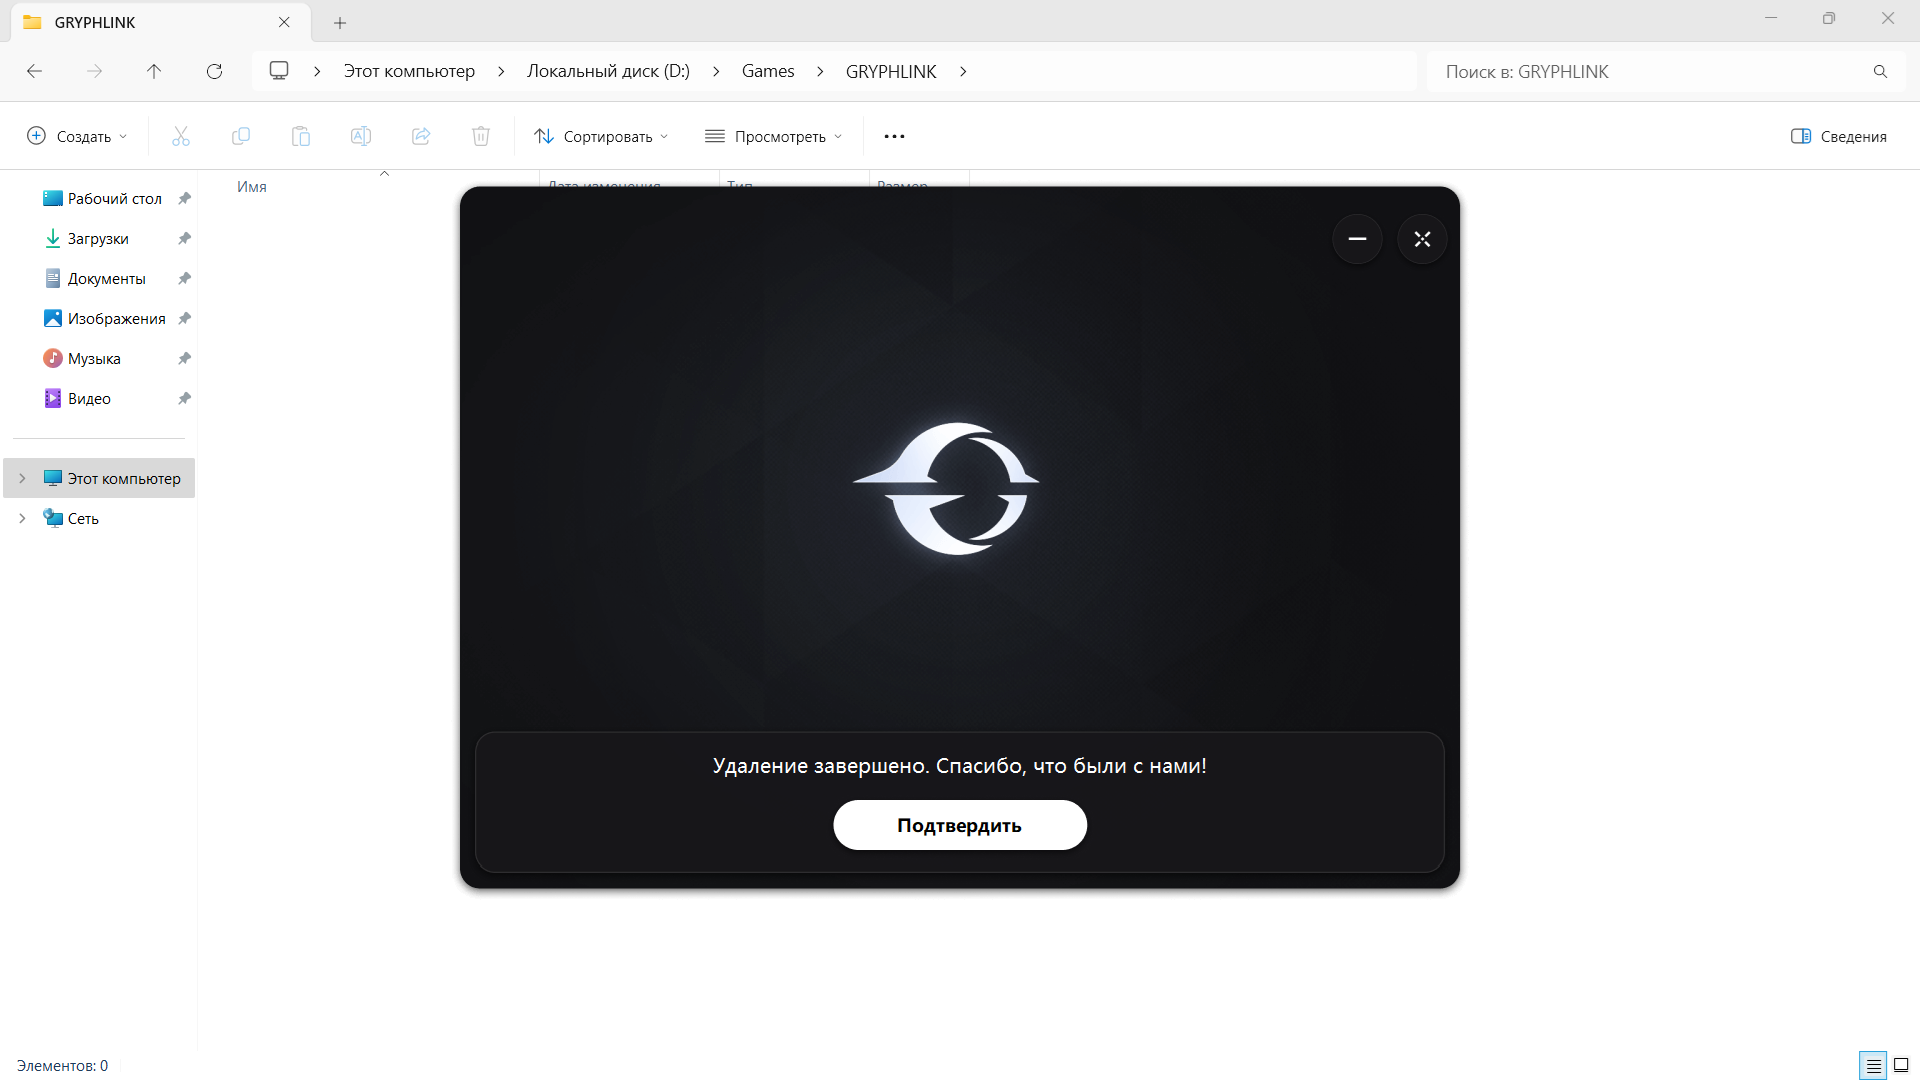Open the Просмотреть view dropdown
The image size is (1920, 1080).
coord(773,136)
